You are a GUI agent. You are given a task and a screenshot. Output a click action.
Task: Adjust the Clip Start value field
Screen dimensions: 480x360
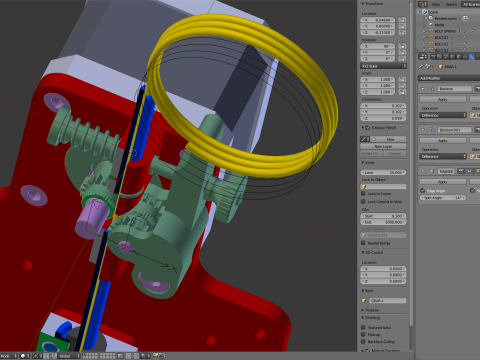click(x=384, y=216)
